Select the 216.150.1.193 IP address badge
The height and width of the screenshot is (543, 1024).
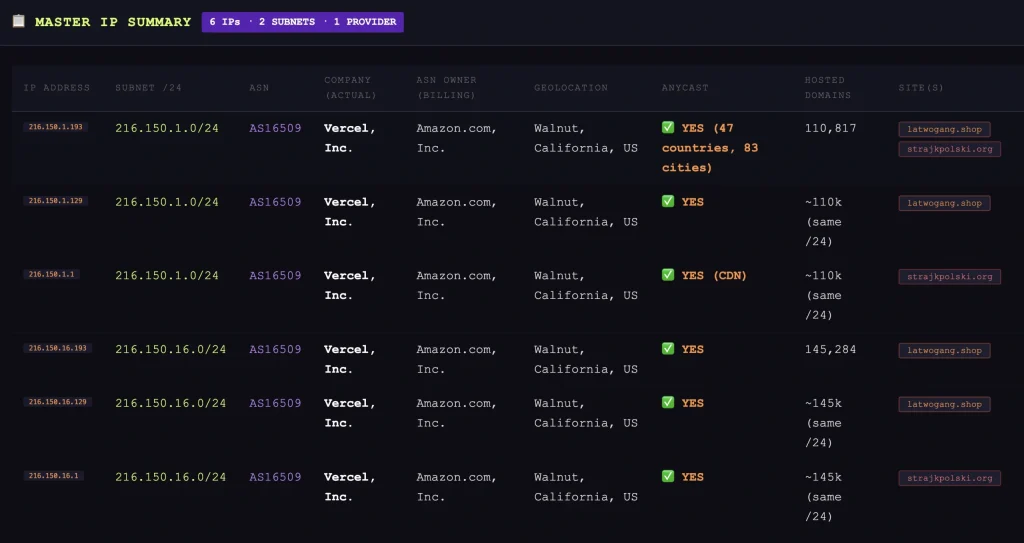[x=56, y=127]
